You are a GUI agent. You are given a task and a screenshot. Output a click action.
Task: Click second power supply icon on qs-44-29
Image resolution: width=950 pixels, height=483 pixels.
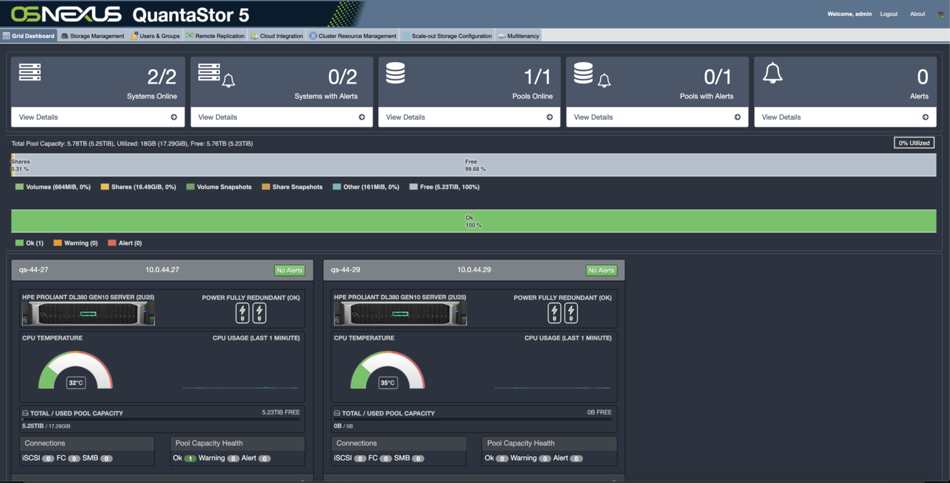coord(571,313)
